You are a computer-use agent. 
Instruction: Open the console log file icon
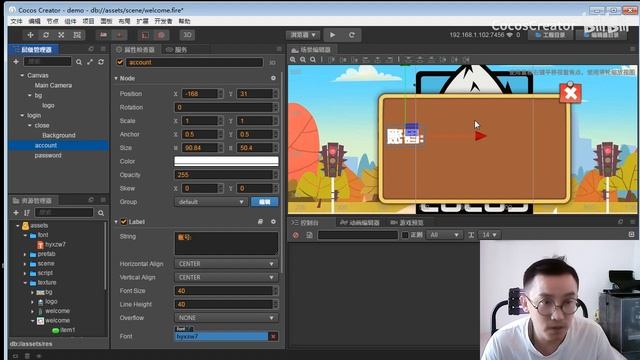(x=309, y=235)
